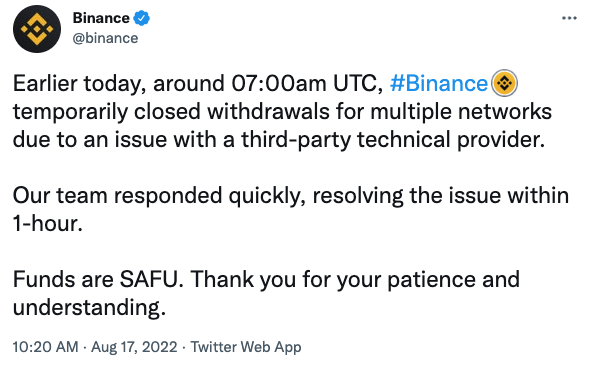
Task: Click the "Earlier today" opening words
Action: pyautogui.click(x=79, y=83)
